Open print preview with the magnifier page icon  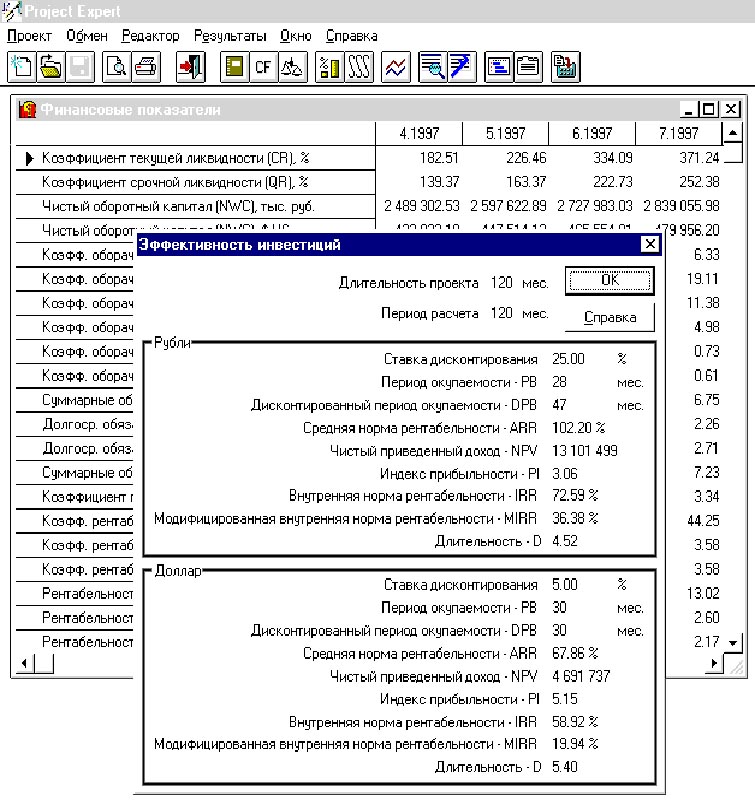point(117,67)
